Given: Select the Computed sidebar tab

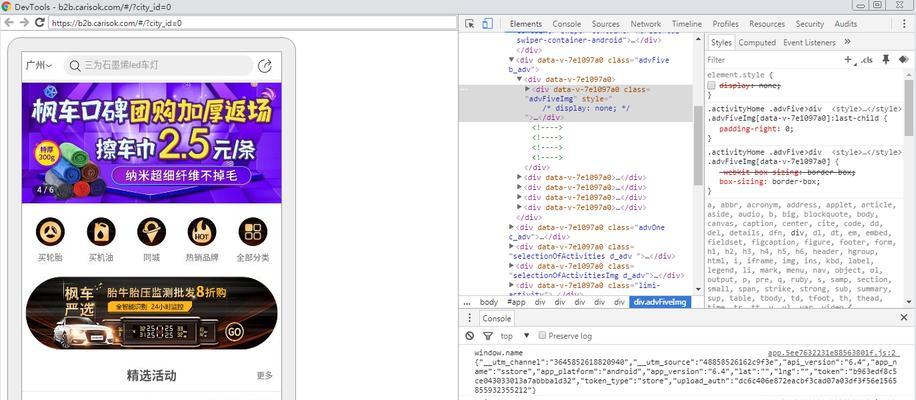Looking at the screenshot, I should pyautogui.click(x=757, y=42).
